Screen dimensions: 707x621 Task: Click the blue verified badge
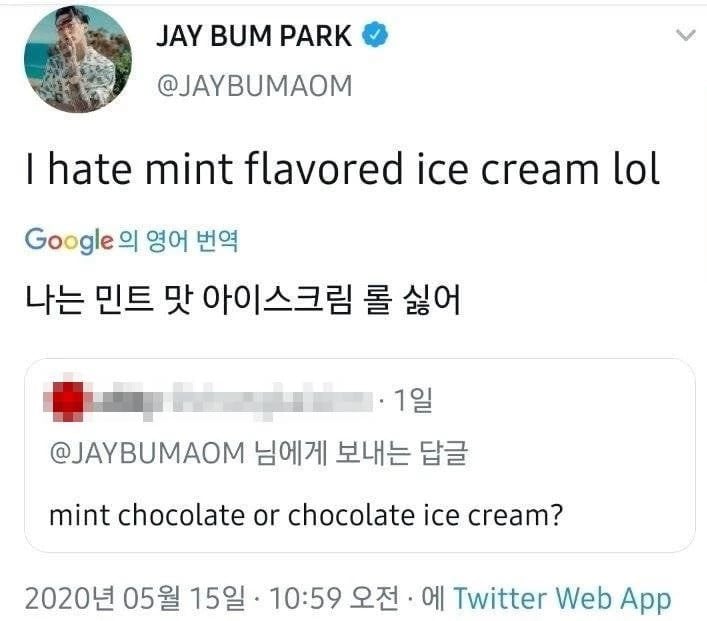(375, 35)
